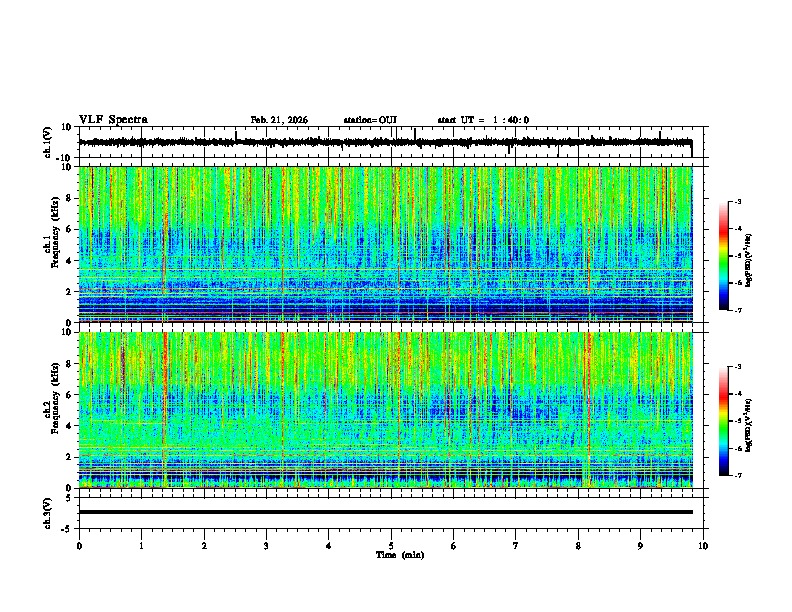Click the time axis tick label '8'
Viewport: 792px width, 612px height.
click(x=578, y=546)
